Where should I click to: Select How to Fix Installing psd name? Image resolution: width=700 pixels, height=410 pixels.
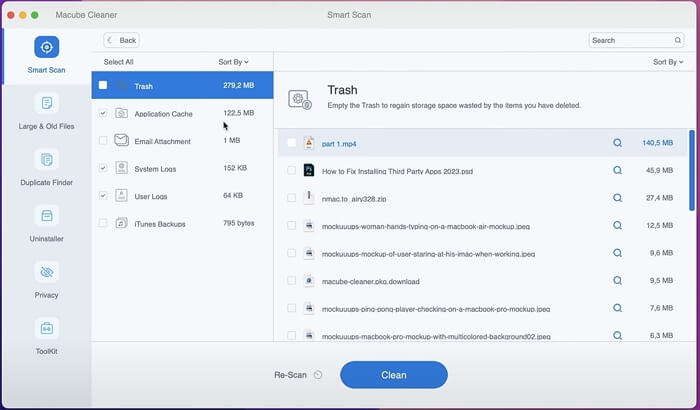pyautogui.click(x=397, y=171)
